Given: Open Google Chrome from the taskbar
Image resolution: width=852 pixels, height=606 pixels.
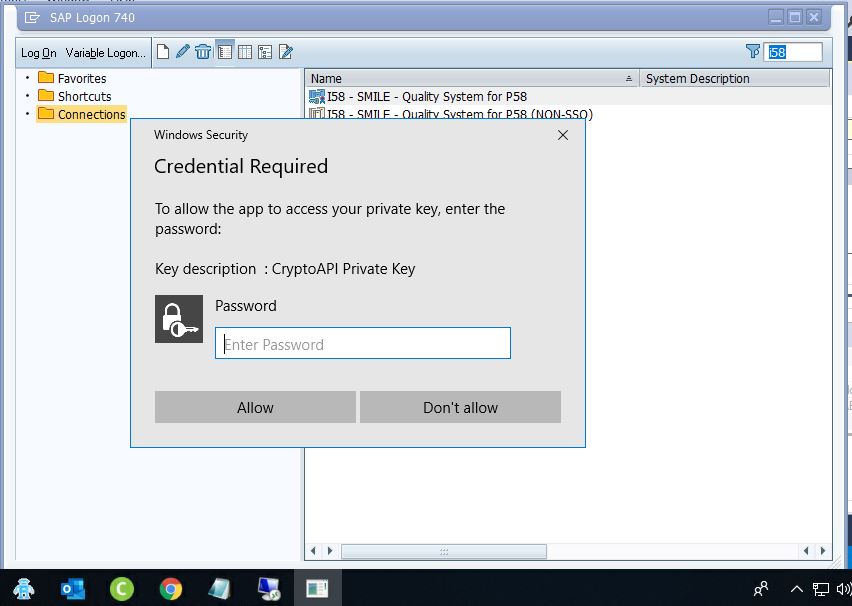Looking at the screenshot, I should point(171,589).
